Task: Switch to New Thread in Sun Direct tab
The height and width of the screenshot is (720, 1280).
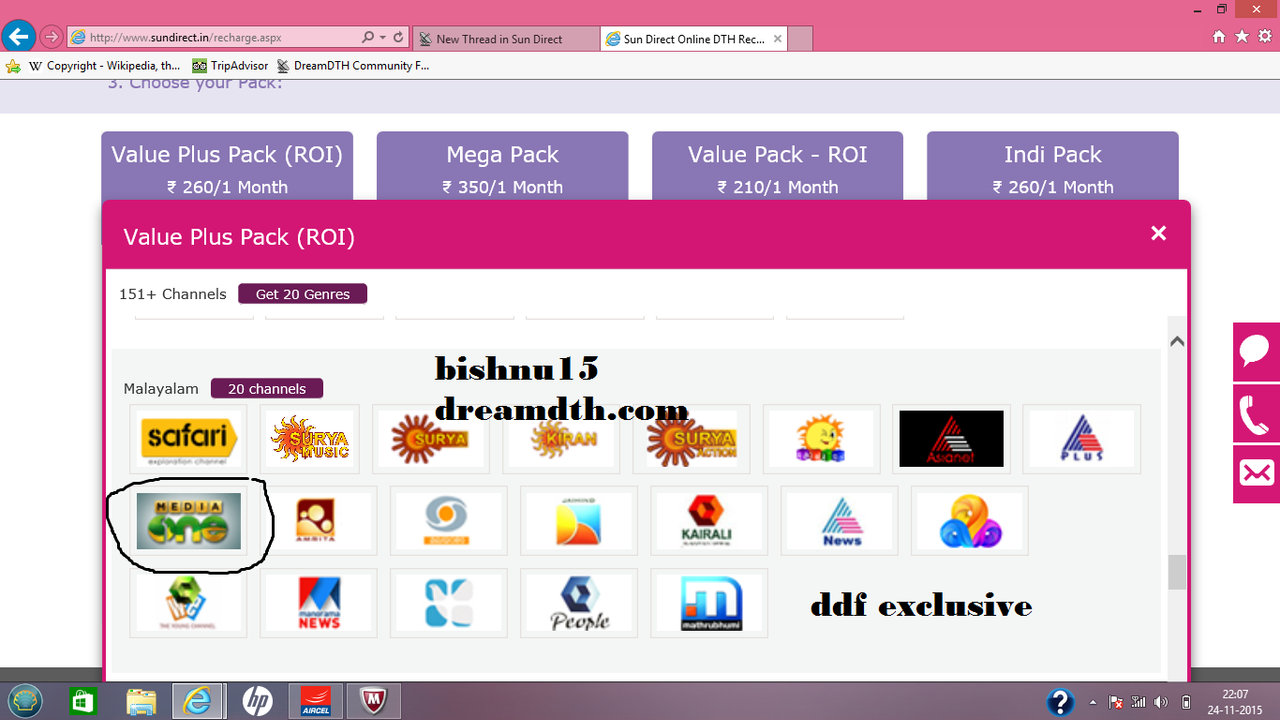Action: pyautogui.click(x=504, y=39)
